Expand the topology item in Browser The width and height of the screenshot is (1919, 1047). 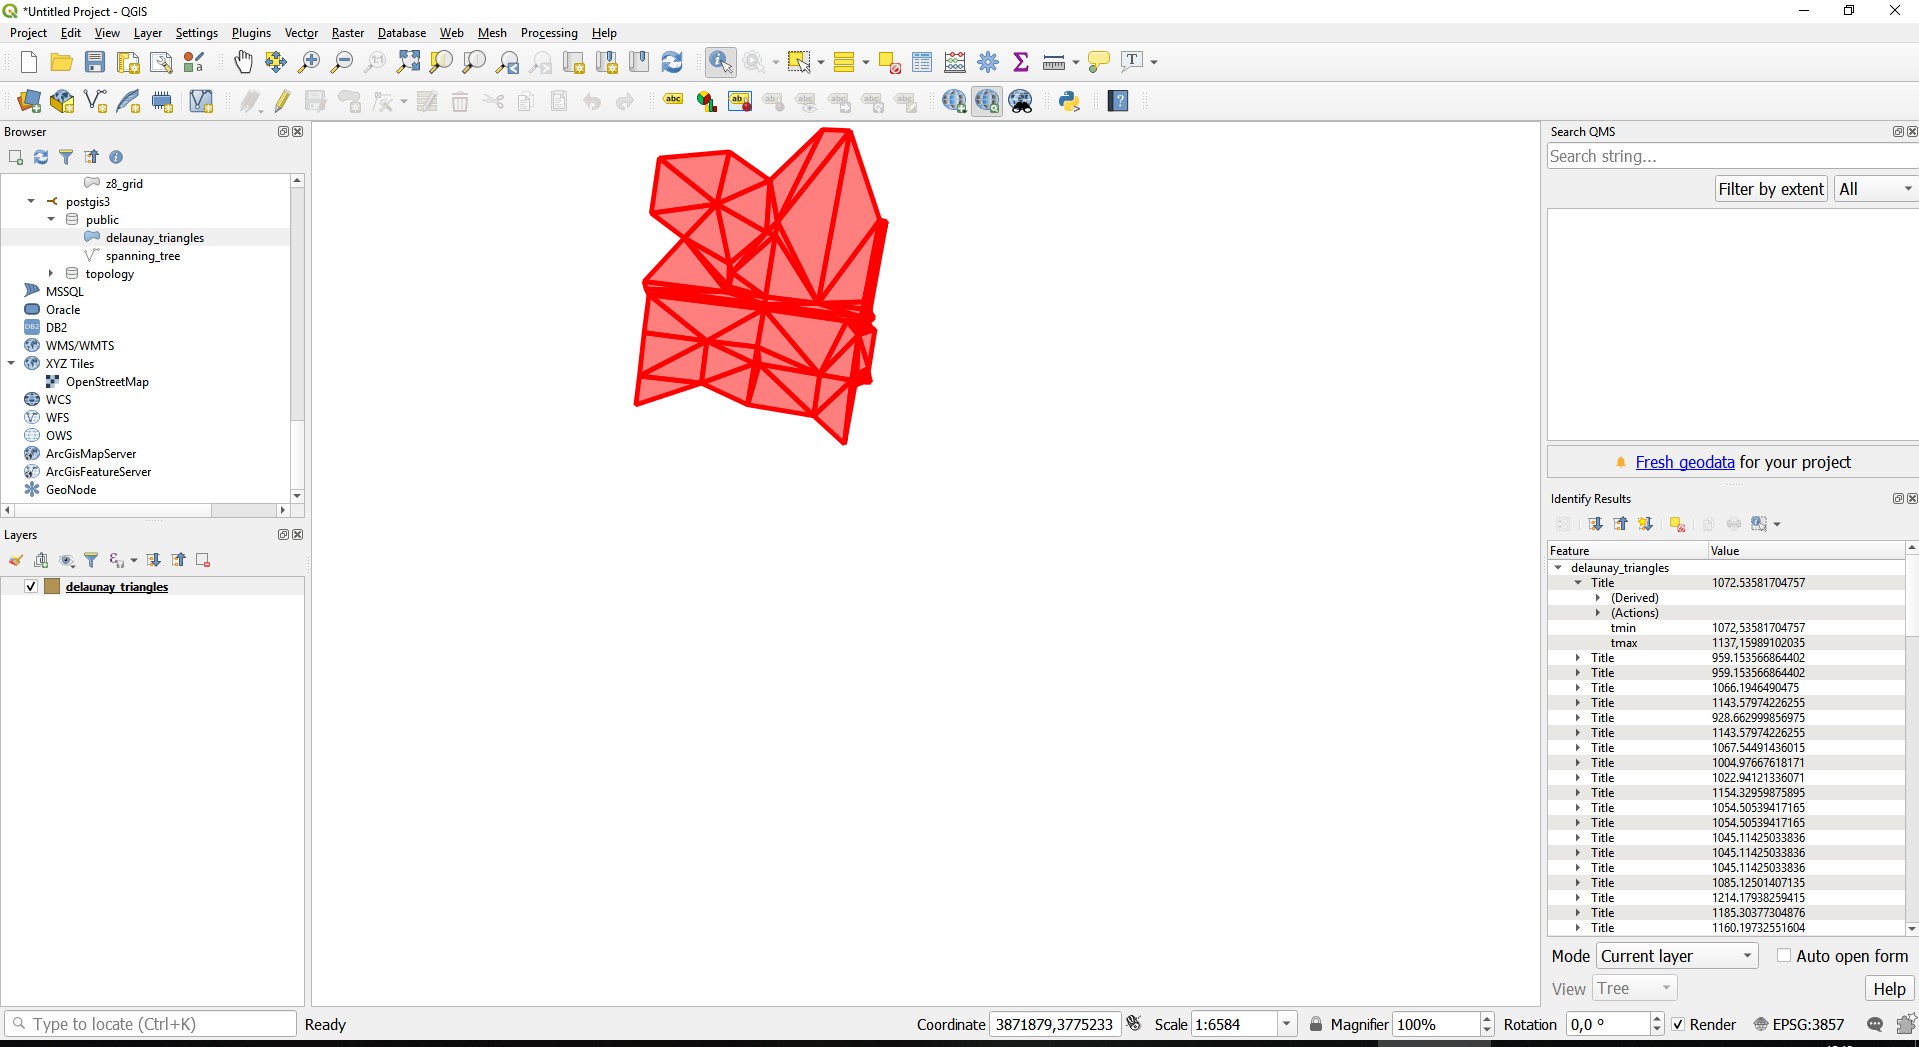point(51,273)
